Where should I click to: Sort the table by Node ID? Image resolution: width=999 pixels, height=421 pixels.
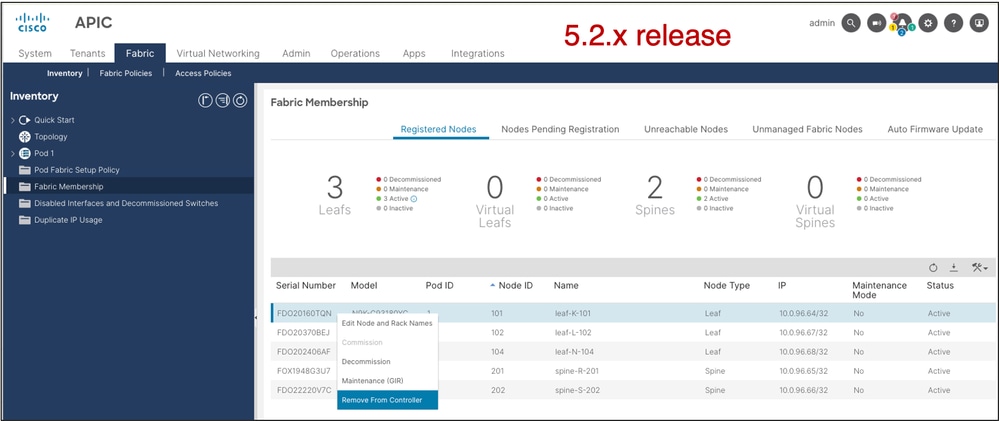coord(511,285)
